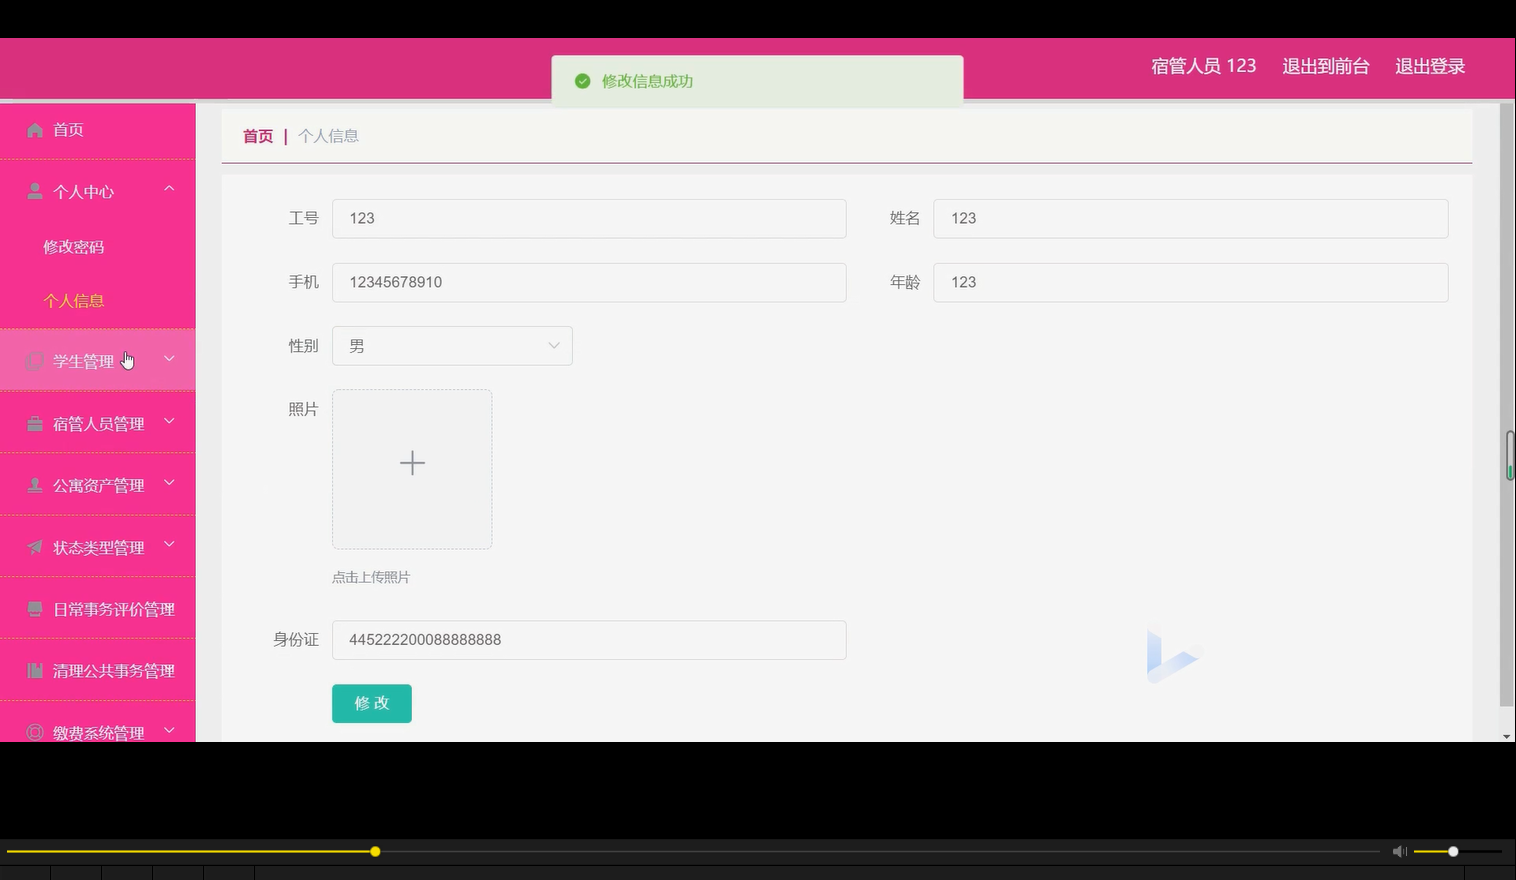Click the 修改 button to save changes

click(371, 703)
